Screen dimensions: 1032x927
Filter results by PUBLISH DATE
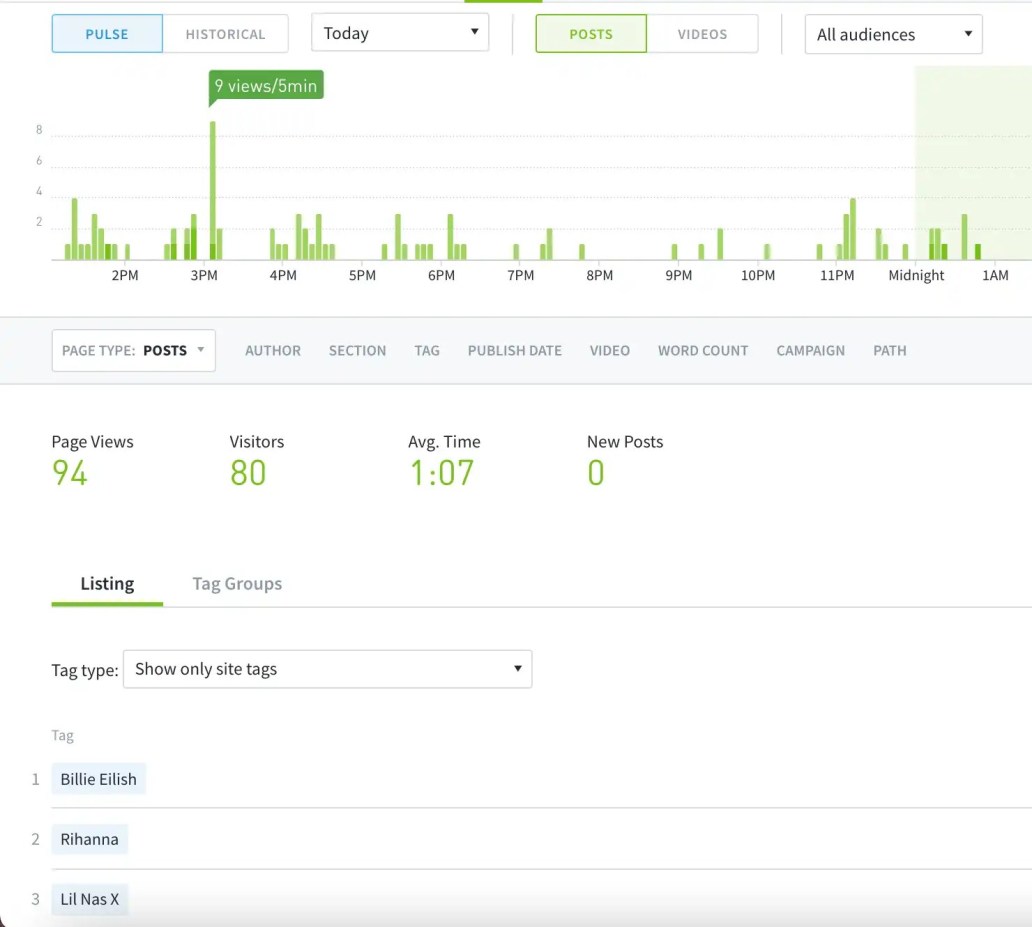[514, 350]
